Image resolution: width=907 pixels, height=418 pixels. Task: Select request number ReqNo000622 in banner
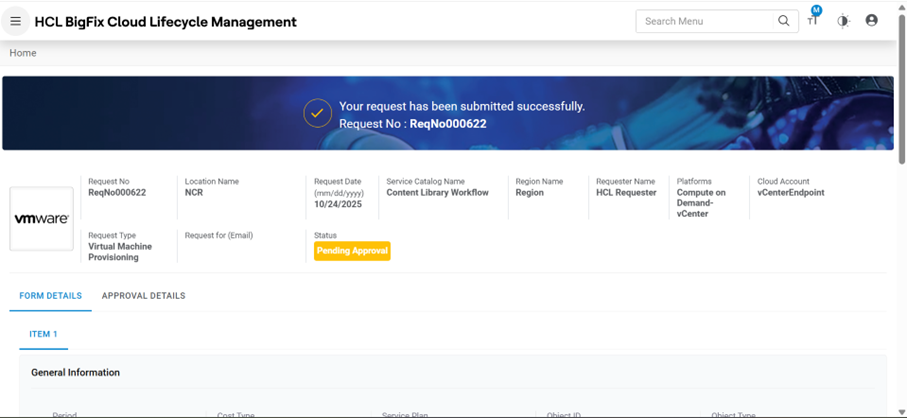coord(448,124)
